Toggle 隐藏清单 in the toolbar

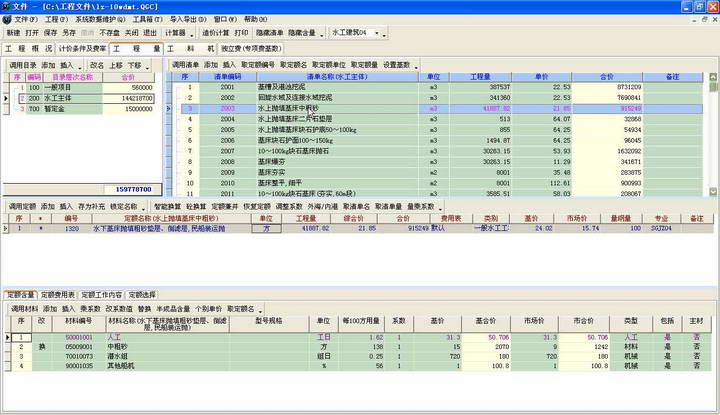pos(270,33)
